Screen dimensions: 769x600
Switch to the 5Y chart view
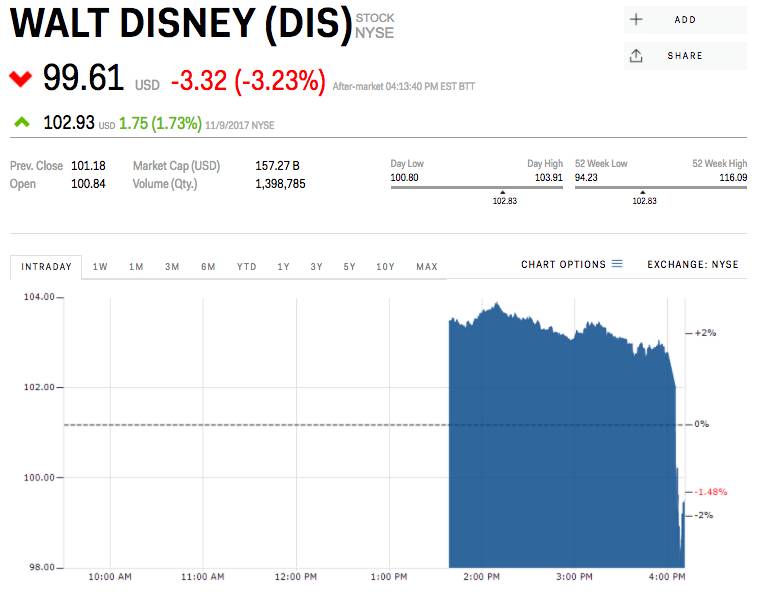(349, 267)
